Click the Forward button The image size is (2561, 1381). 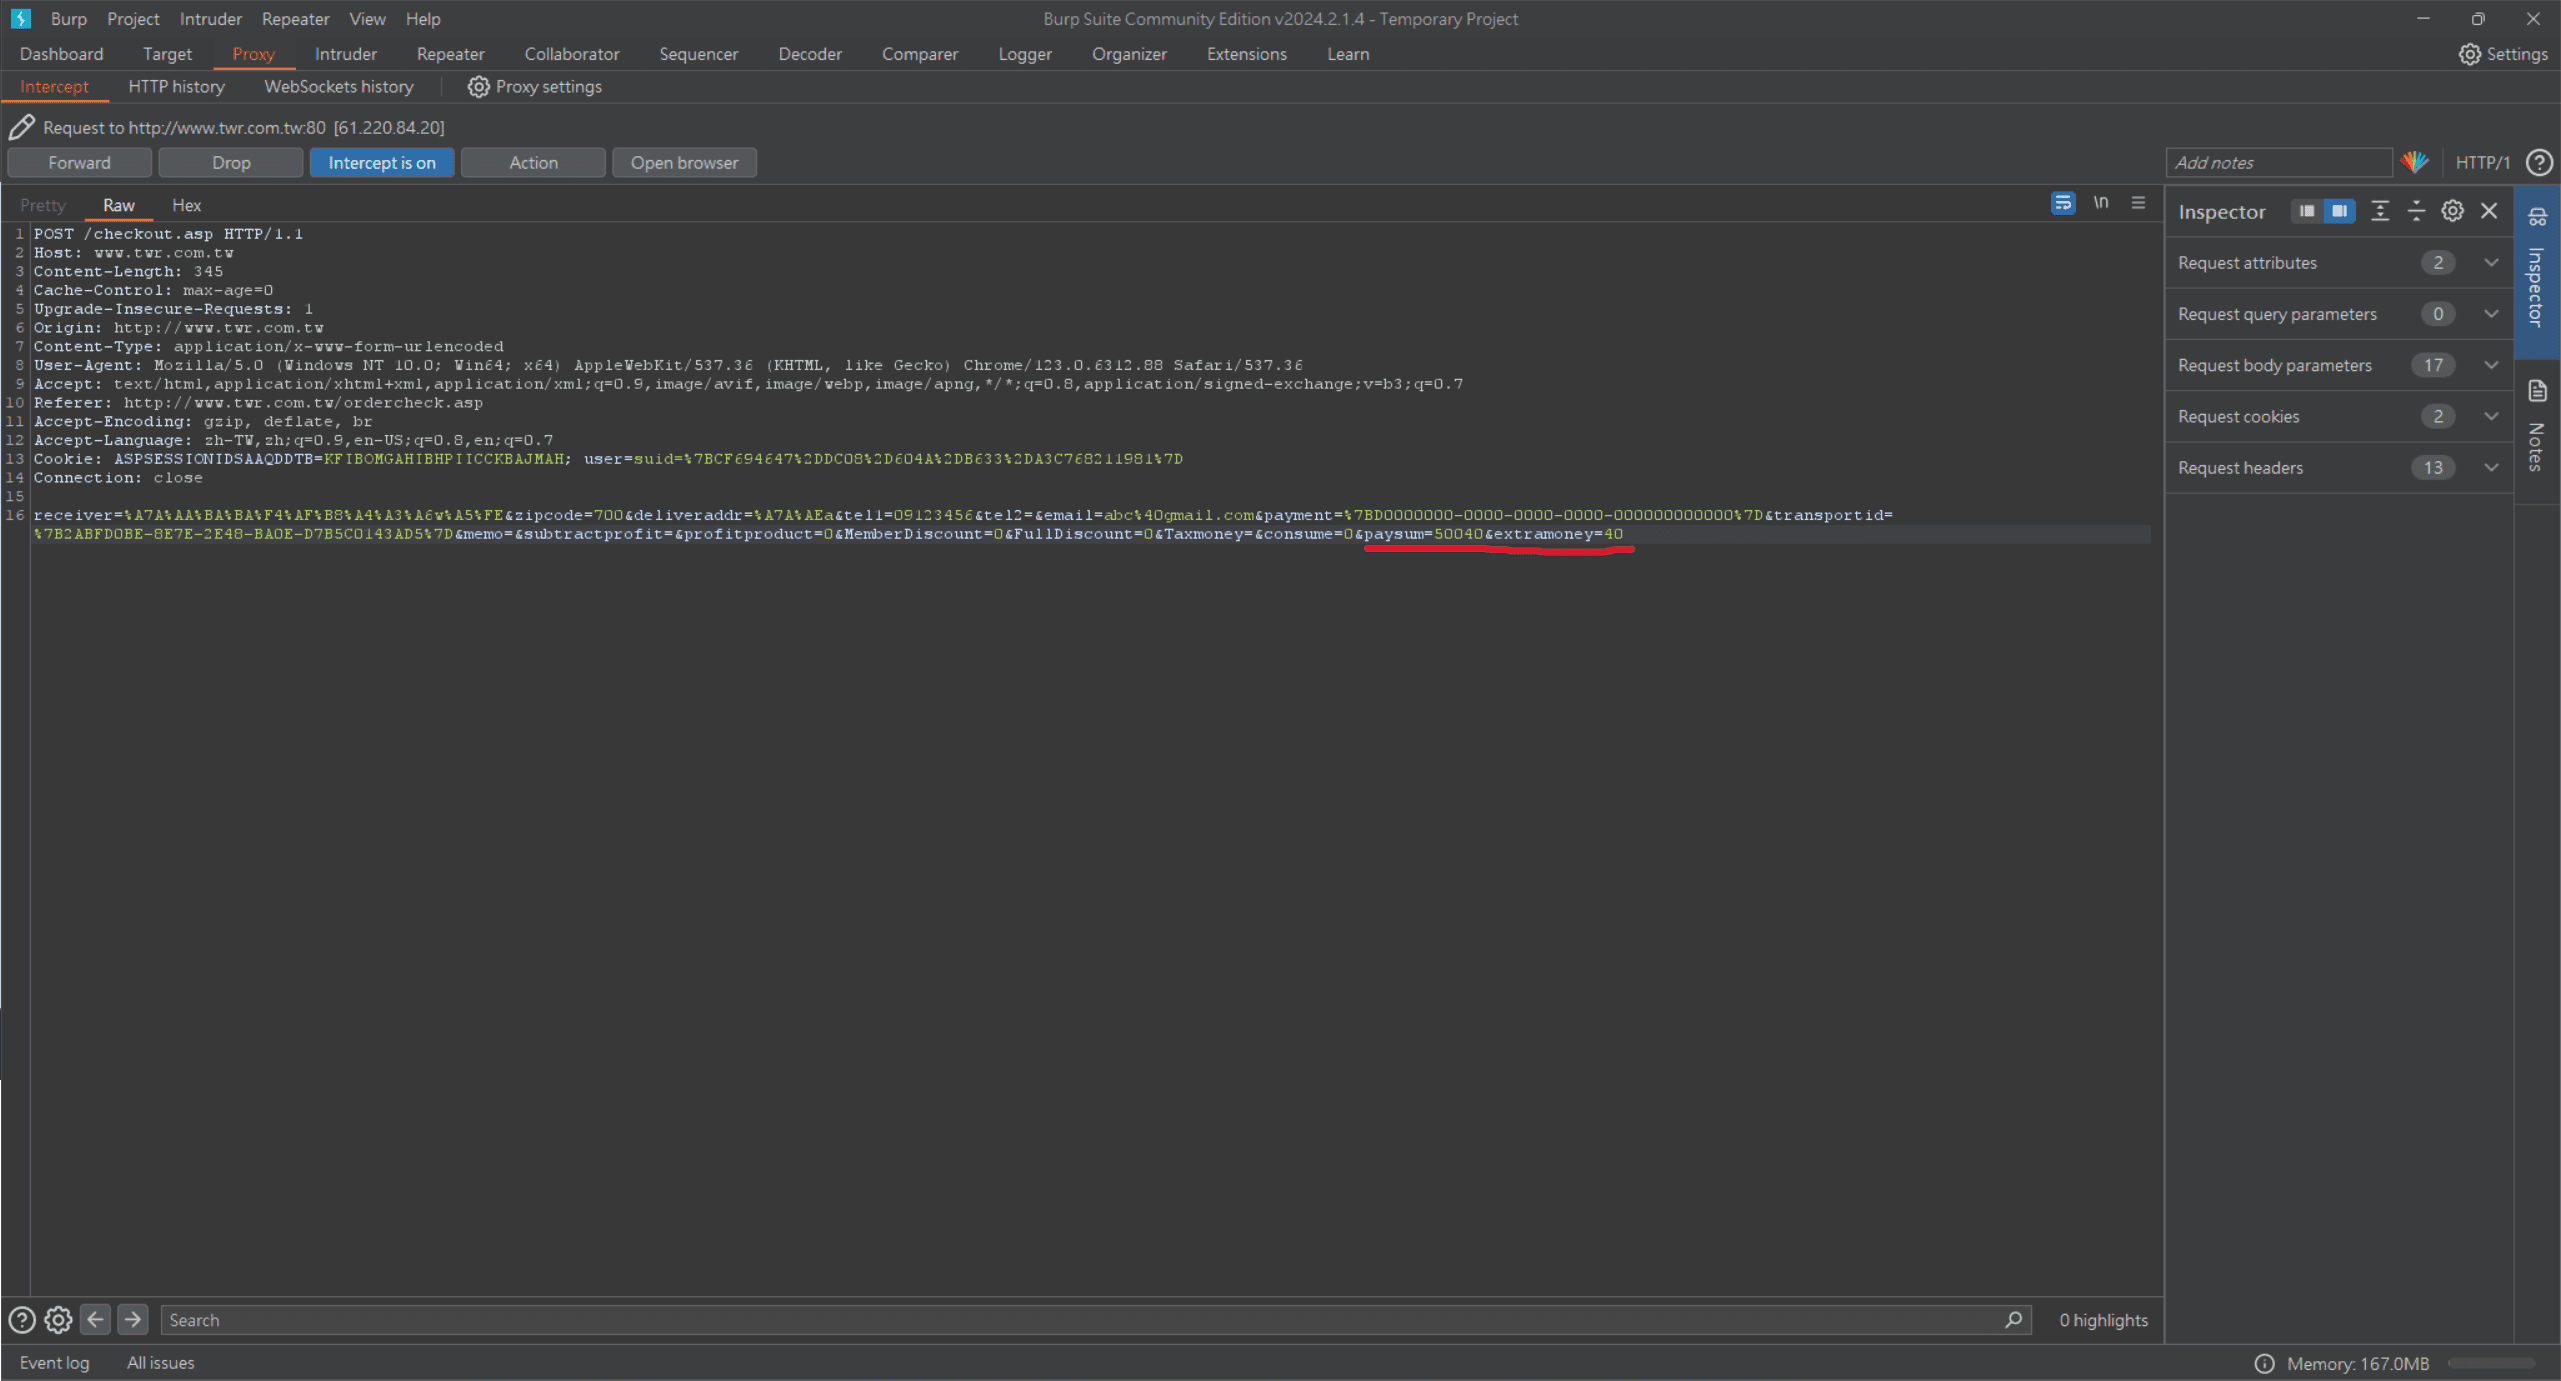point(79,163)
